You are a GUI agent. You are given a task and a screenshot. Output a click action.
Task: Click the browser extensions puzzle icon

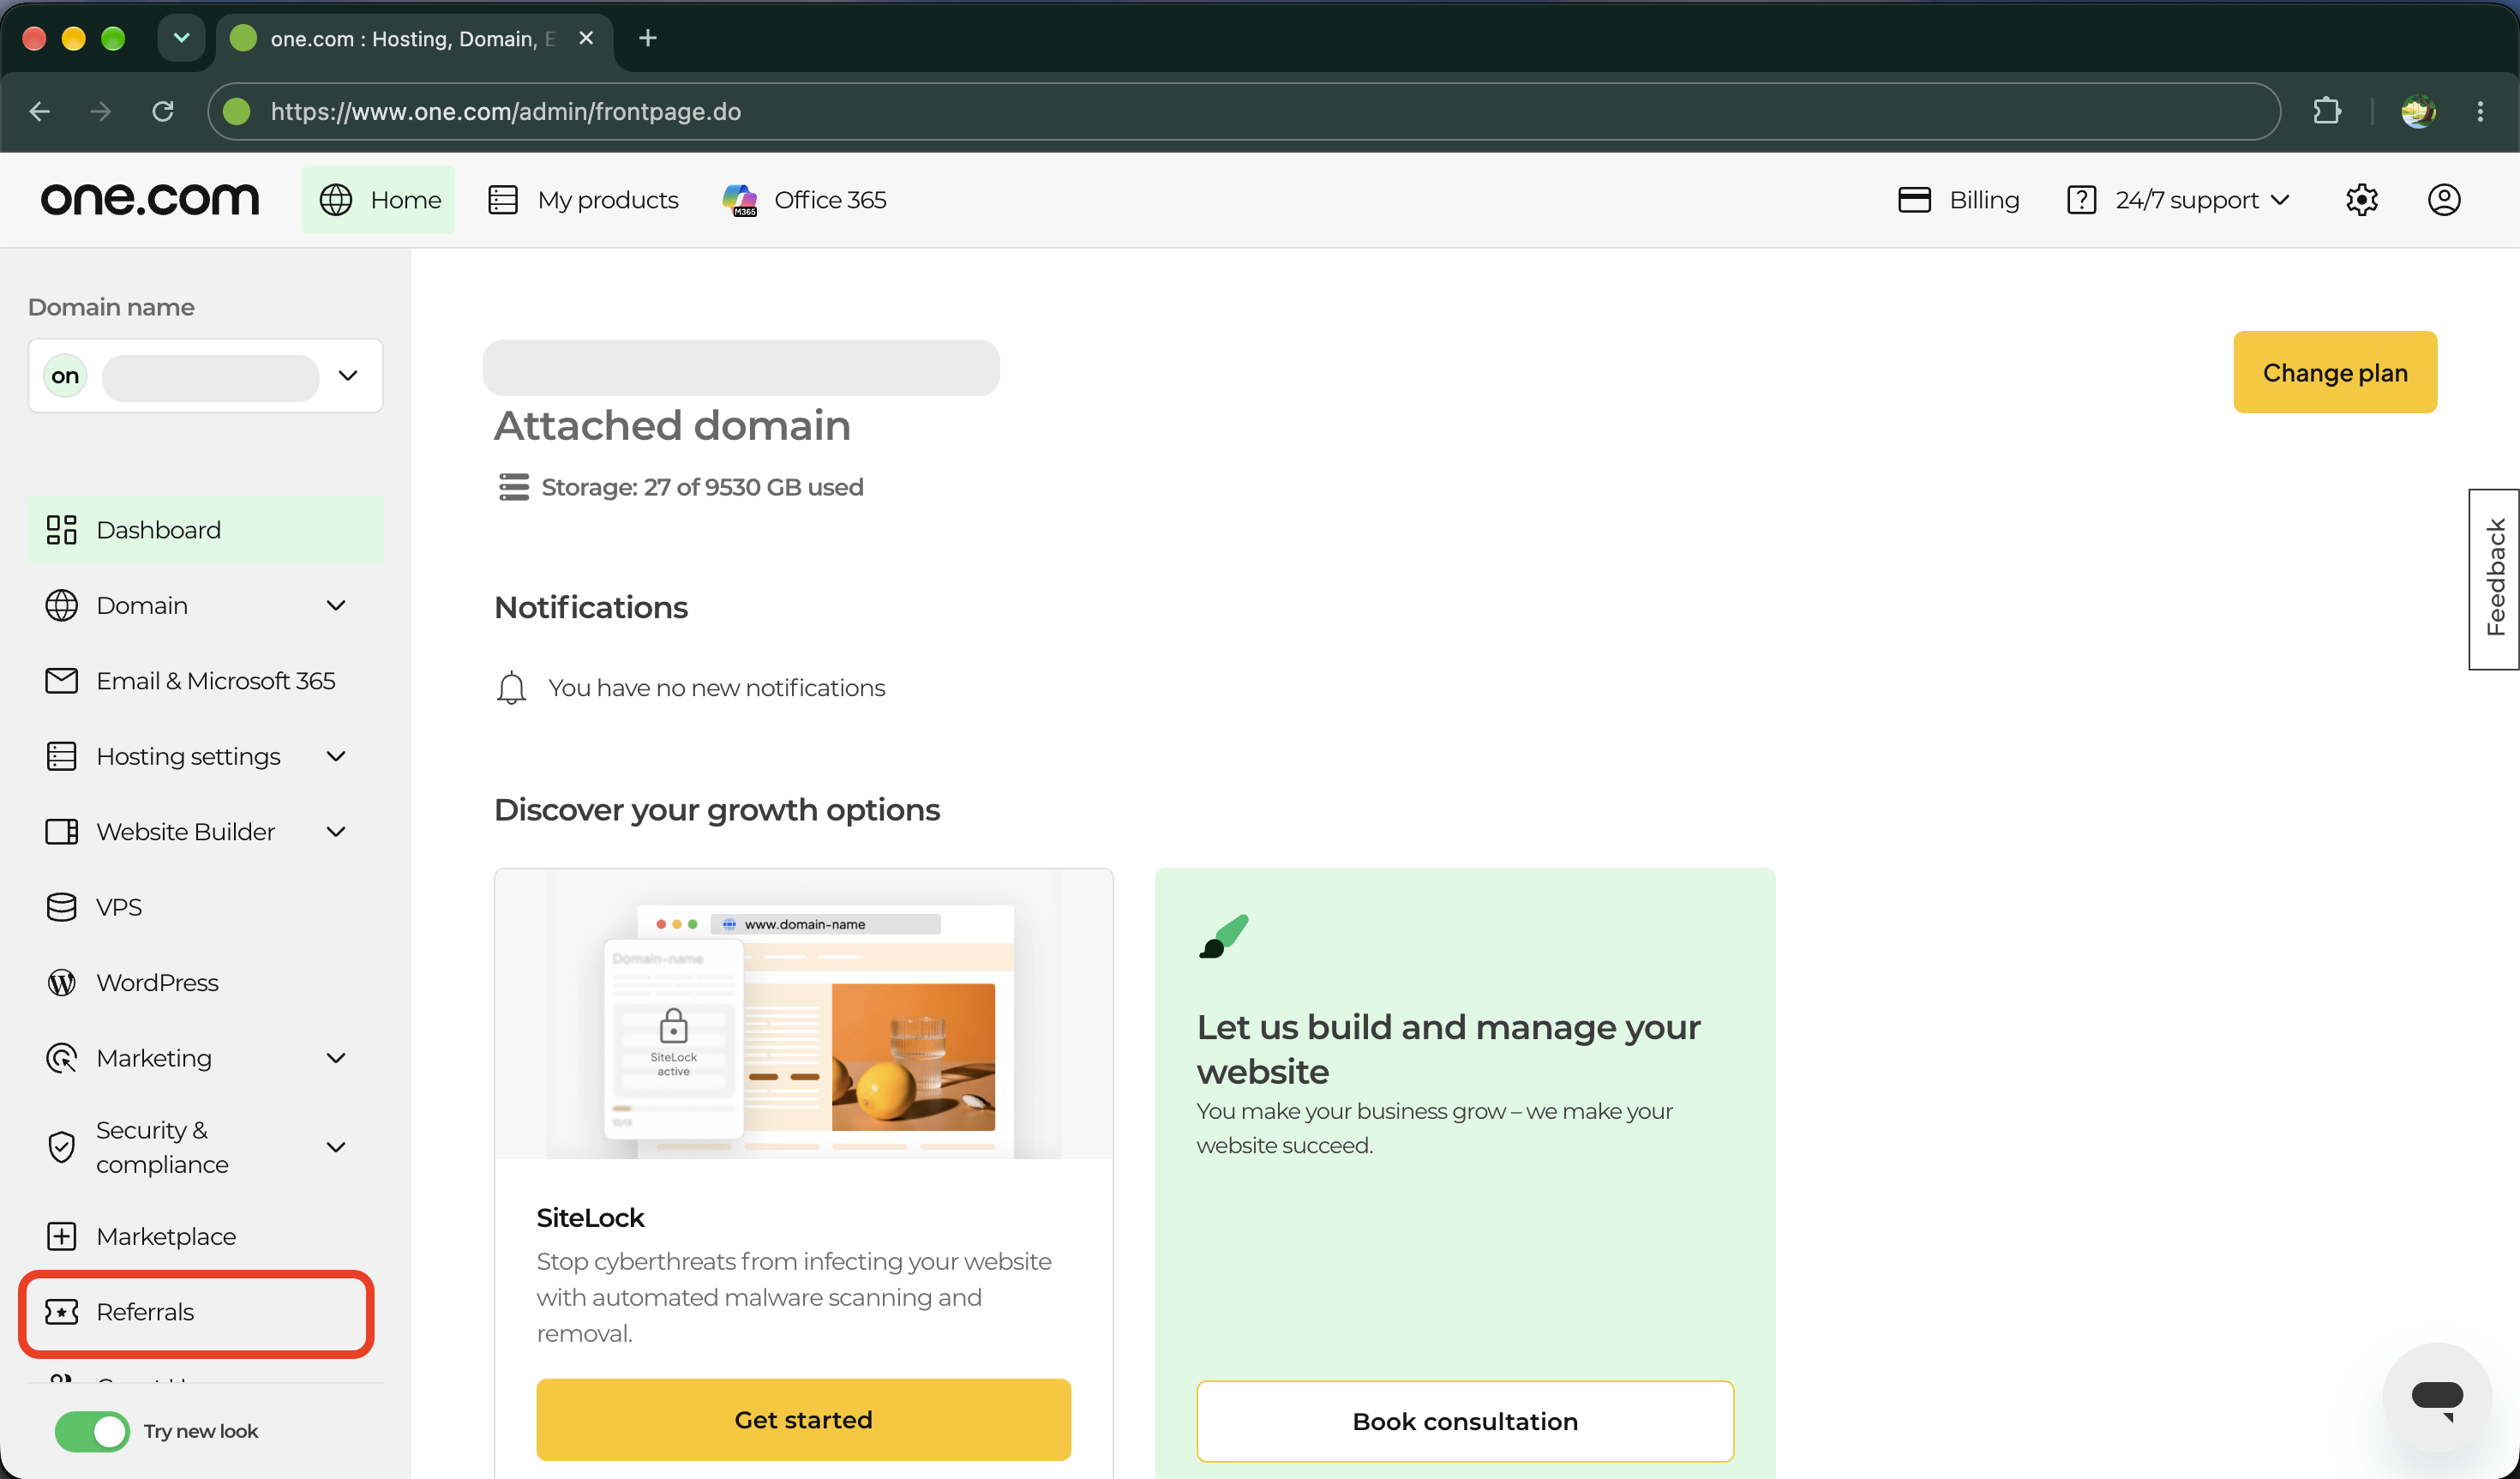click(x=2327, y=111)
